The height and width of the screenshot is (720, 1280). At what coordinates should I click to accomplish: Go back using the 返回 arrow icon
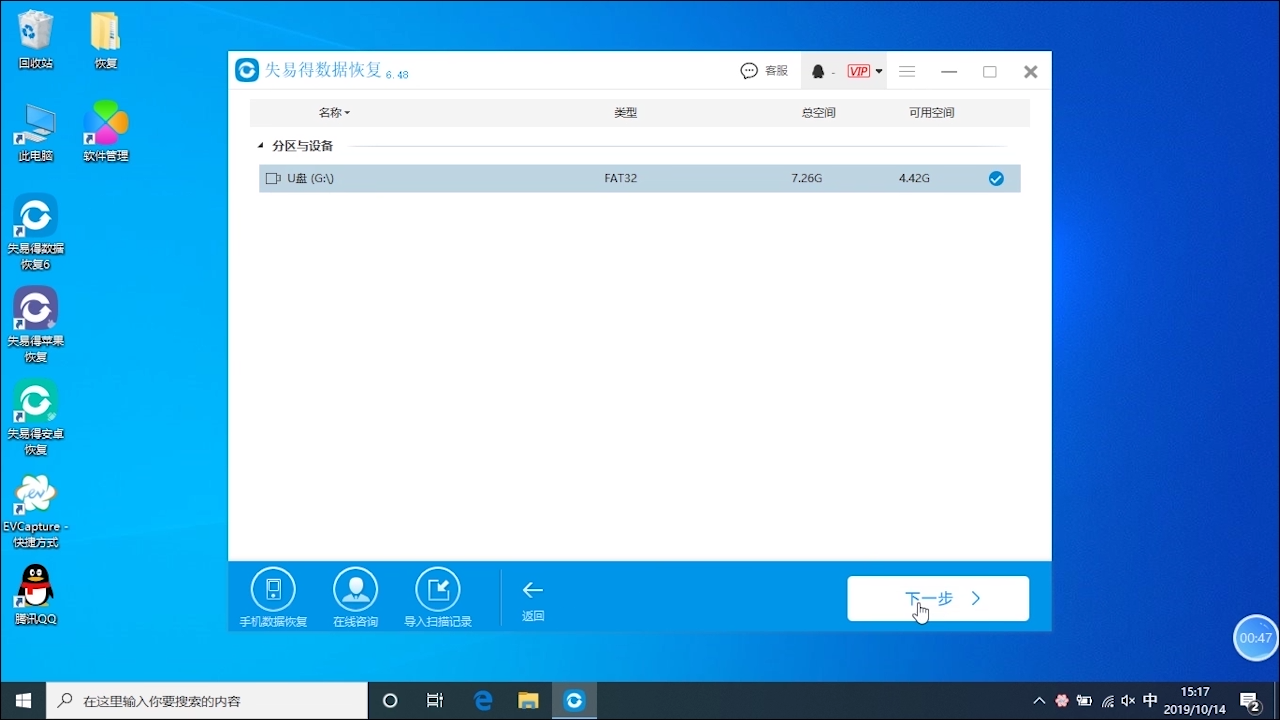pyautogui.click(x=532, y=590)
